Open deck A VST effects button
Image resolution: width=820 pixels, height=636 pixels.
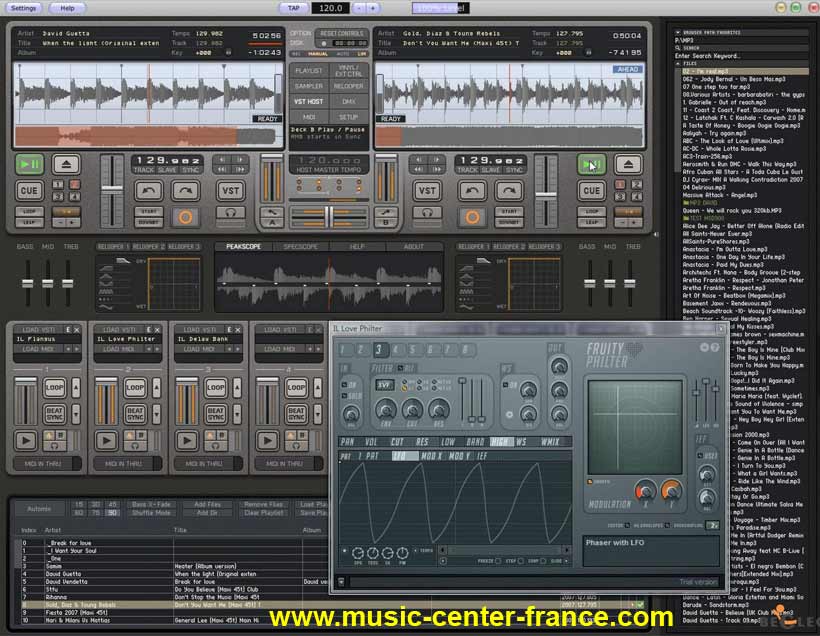[231, 190]
